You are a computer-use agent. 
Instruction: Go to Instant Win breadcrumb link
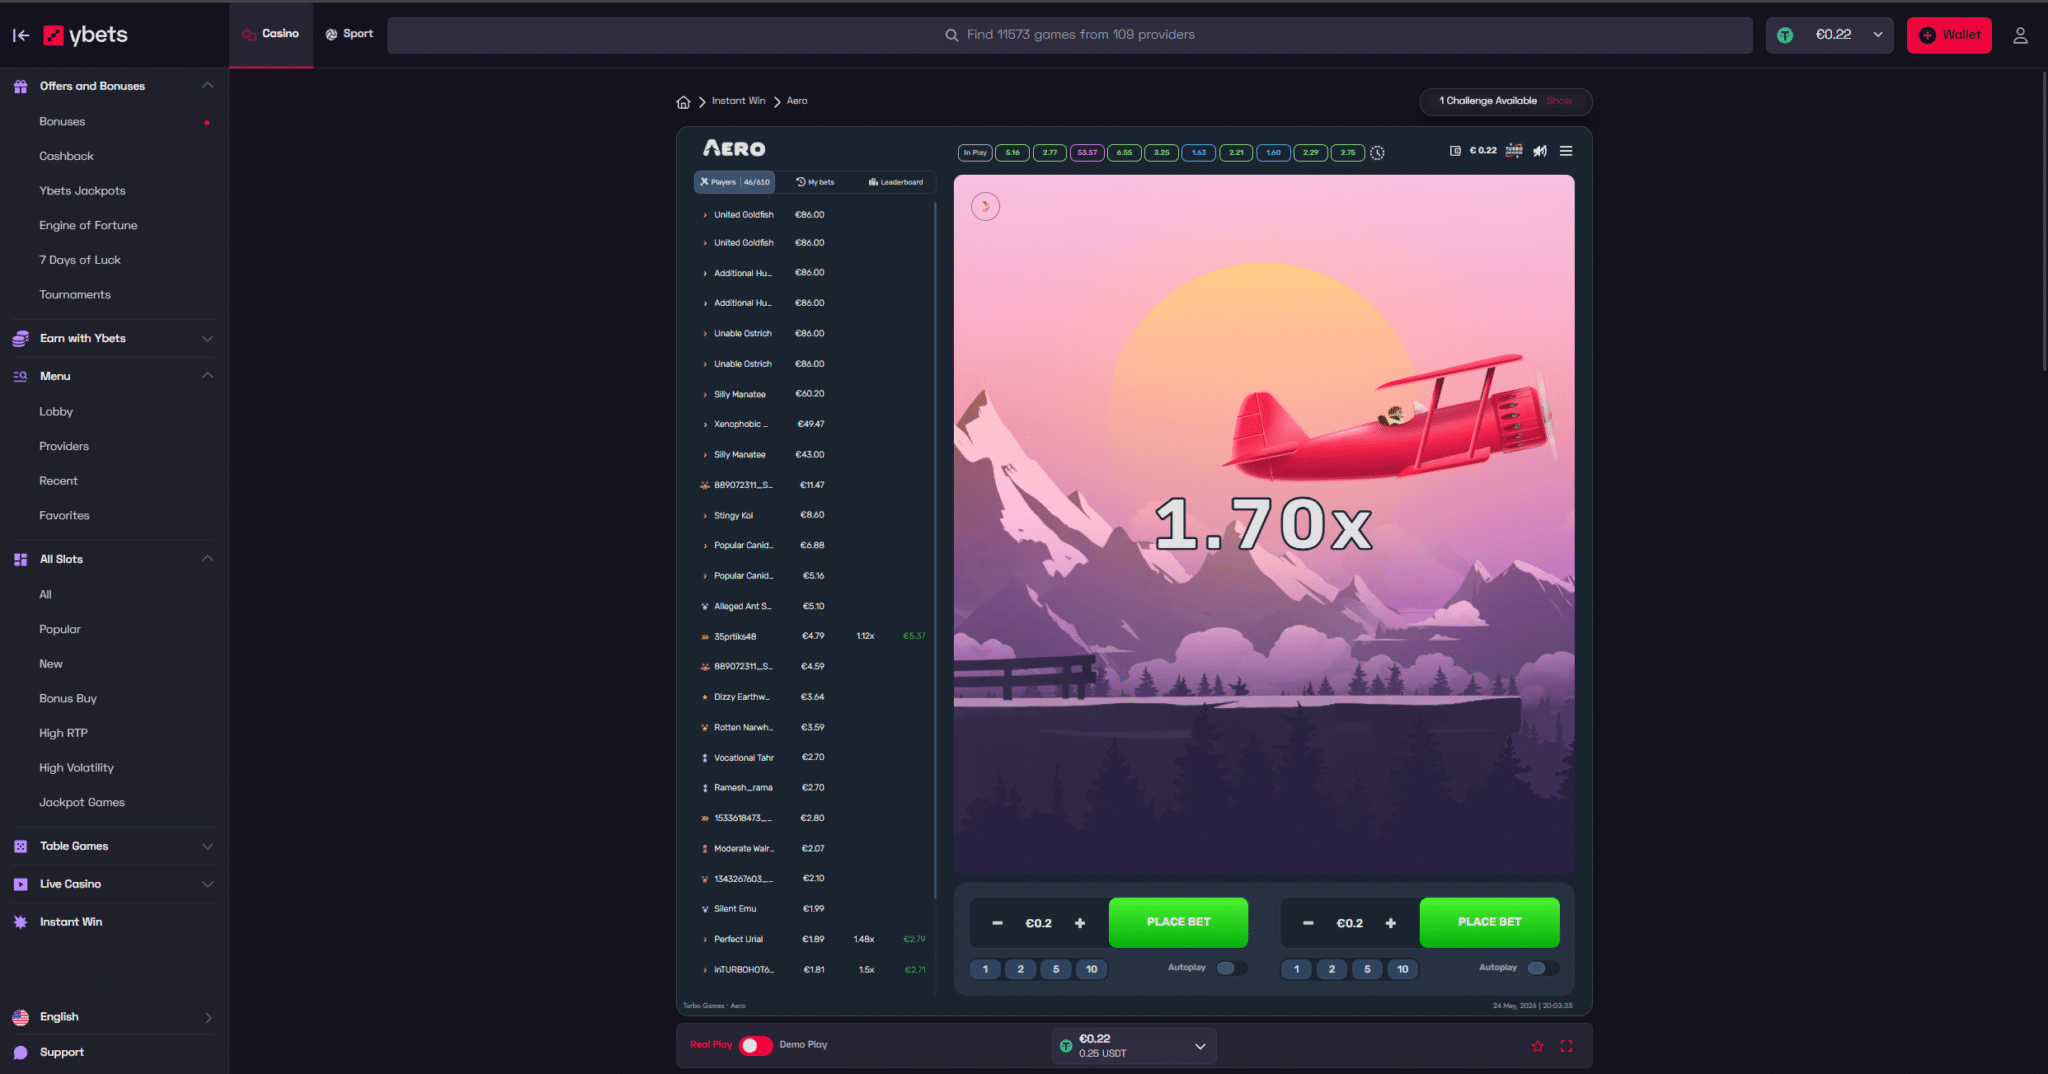[738, 101]
